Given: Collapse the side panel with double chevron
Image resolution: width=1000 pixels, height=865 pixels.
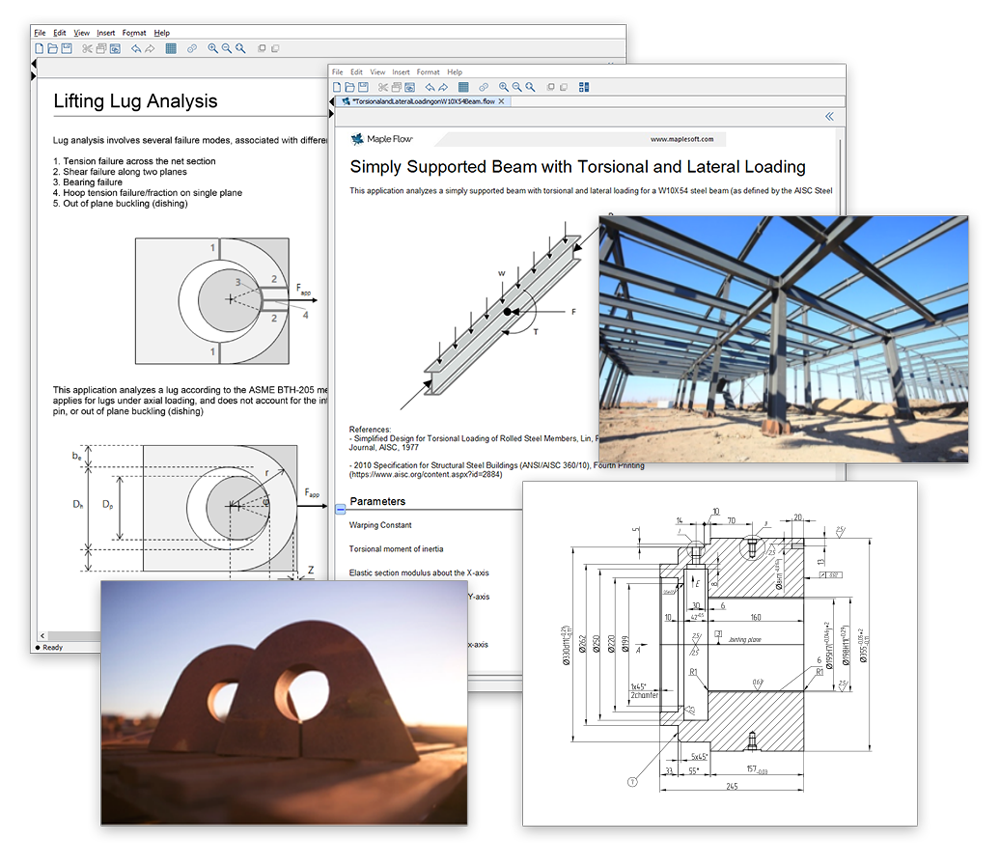Looking at the screenshot, I should point(829,117).
